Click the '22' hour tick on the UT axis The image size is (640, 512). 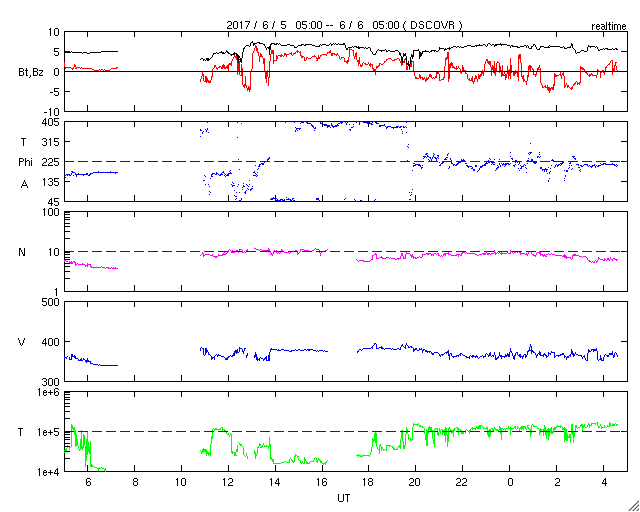click(x=463, y=483)
